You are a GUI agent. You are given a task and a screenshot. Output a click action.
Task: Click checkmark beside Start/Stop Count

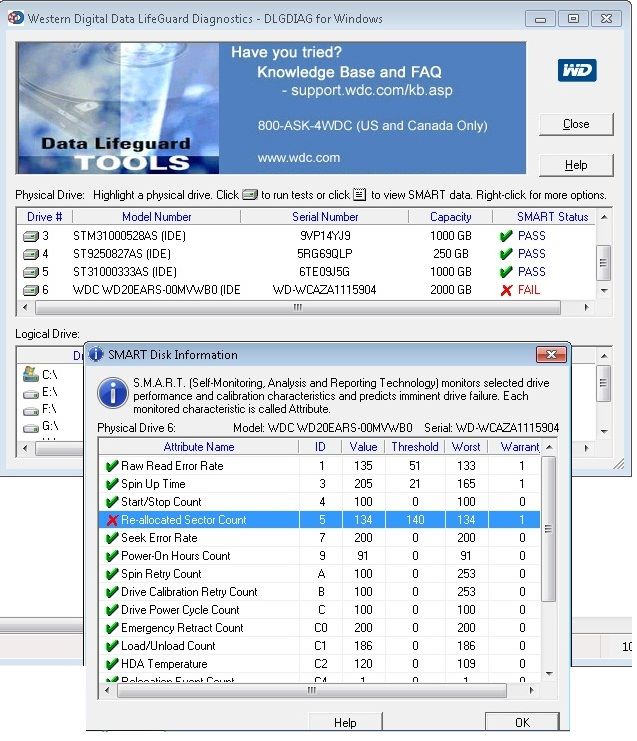(x=112, y=502)
